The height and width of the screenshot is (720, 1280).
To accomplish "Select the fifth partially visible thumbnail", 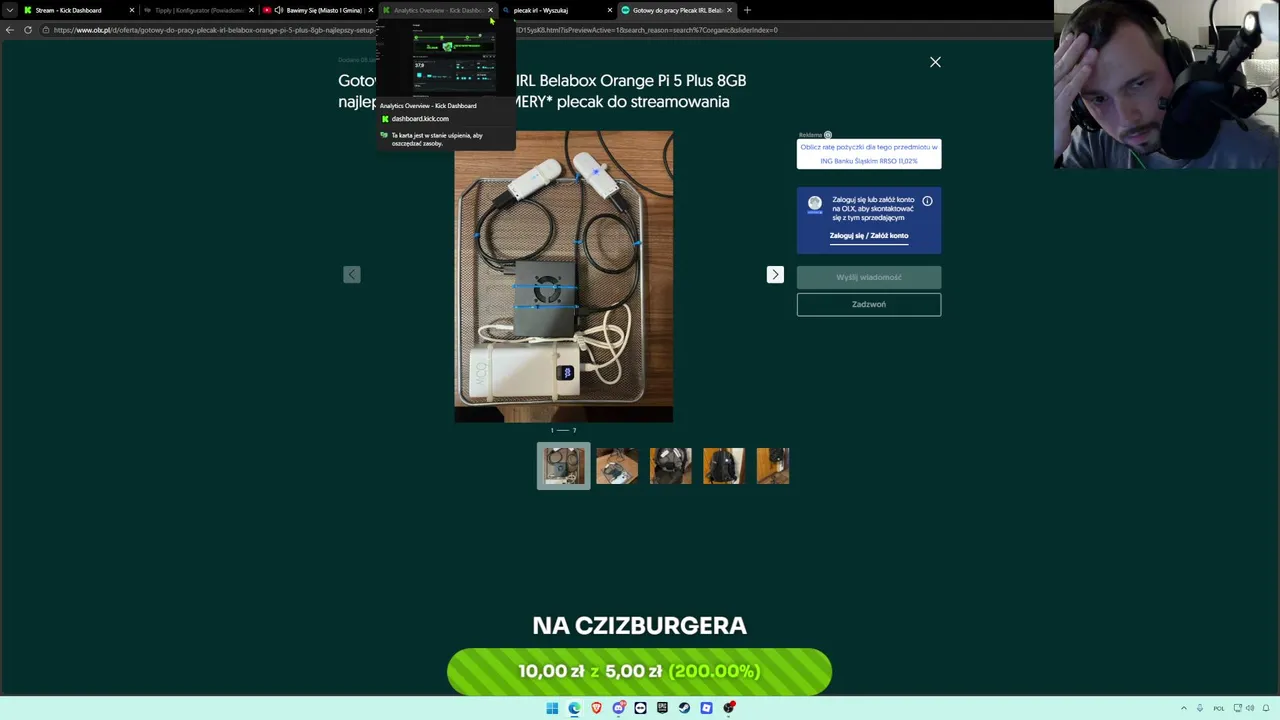I will [773, 466].
